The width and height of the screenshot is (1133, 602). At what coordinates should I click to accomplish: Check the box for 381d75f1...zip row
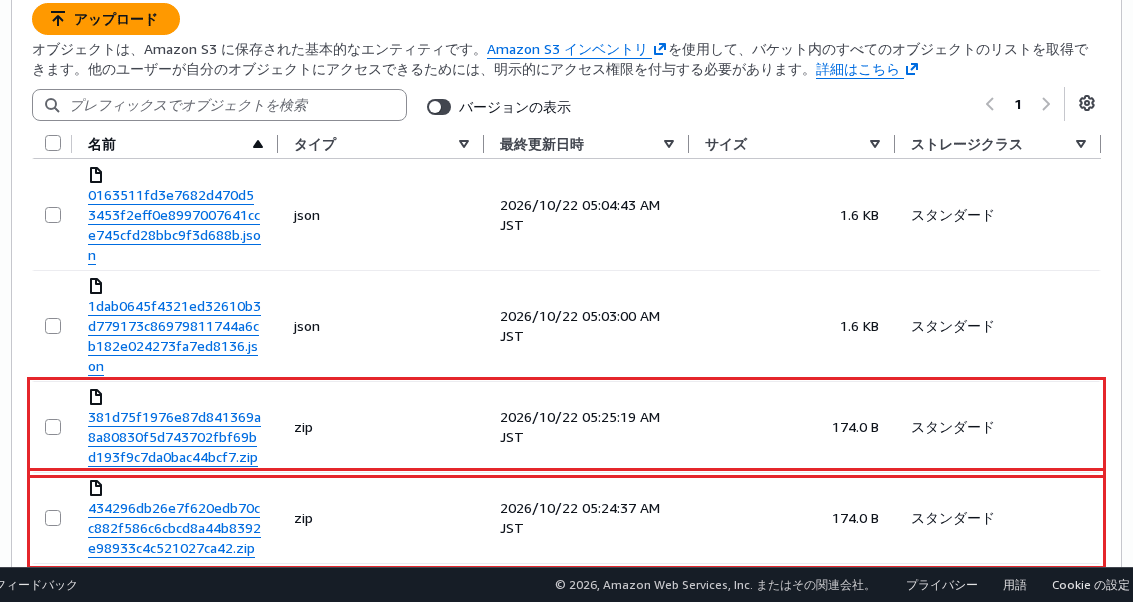[53, 427]
